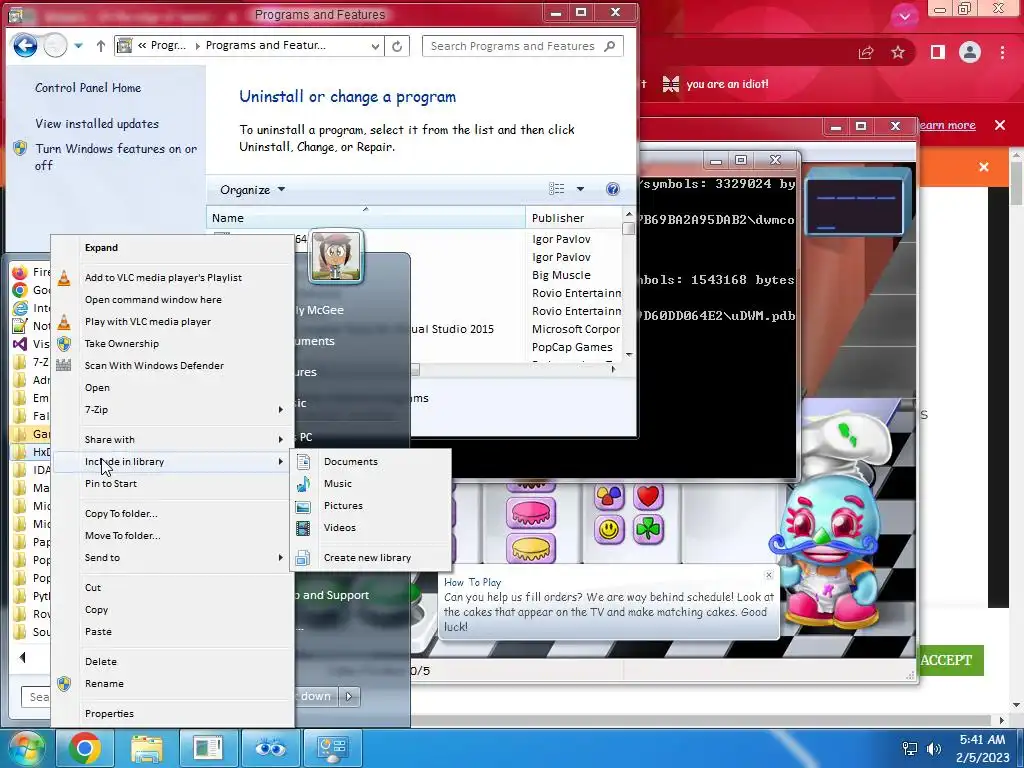
Task: Click the user avatar picture in Start menu
Action: click(336, 256)
